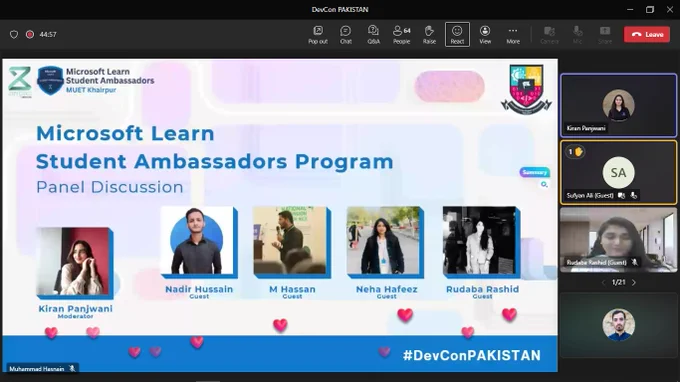
Task: Open the Pop out view
Action: 318,35
